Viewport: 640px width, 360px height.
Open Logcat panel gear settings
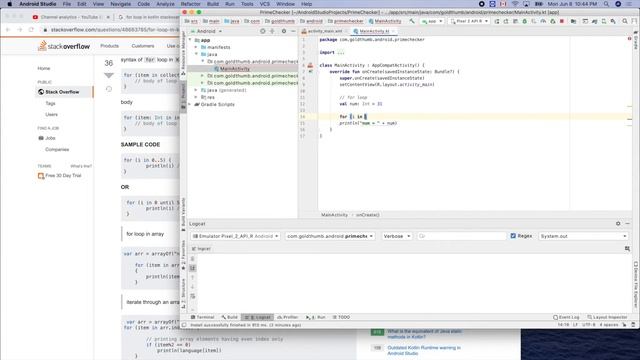pyautogui.click(x=618, y=224)
